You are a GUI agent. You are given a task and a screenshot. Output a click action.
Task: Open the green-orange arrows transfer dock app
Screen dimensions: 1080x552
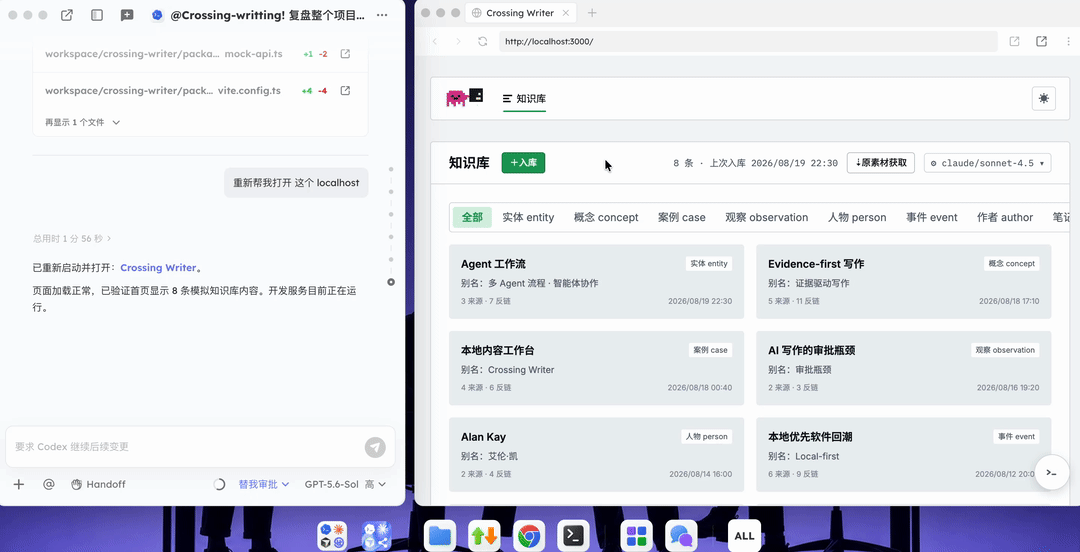(x=484, y=535)
